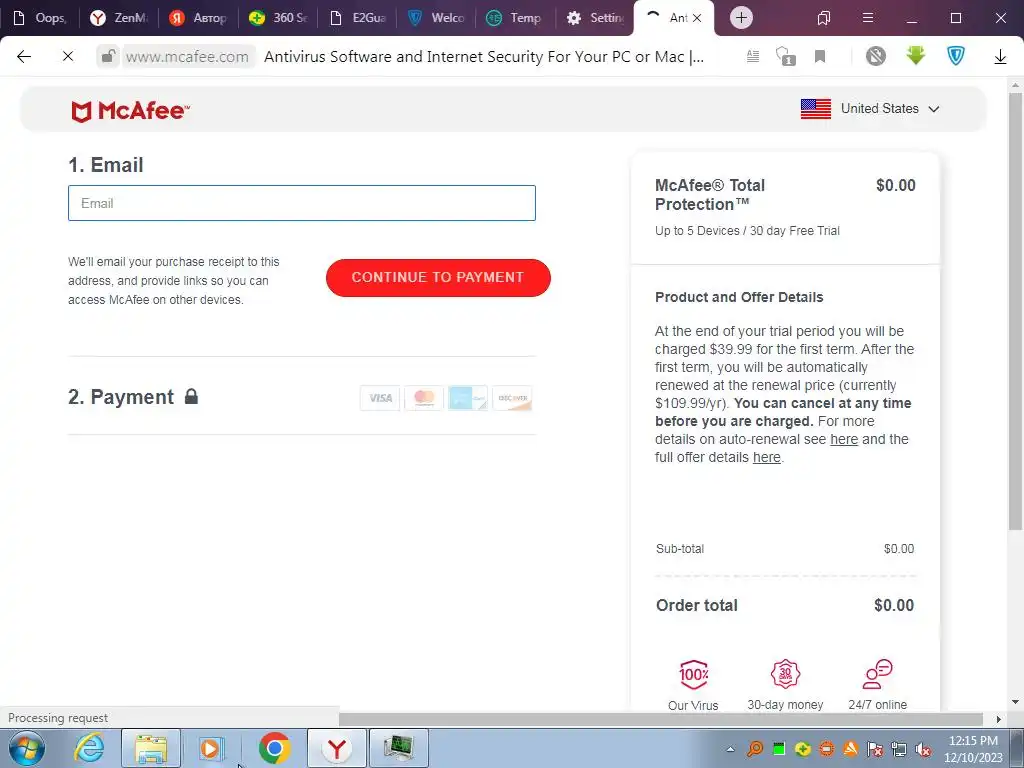This screenshot has height=768, width=1024.
Task: Click the orange magnifier tray icon
Action: click(x=755, y=750)
